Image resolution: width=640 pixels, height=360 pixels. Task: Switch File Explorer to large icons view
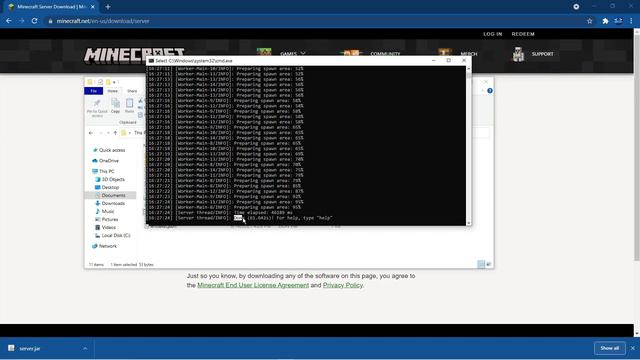pyautogui.click(x=489, y=264)
